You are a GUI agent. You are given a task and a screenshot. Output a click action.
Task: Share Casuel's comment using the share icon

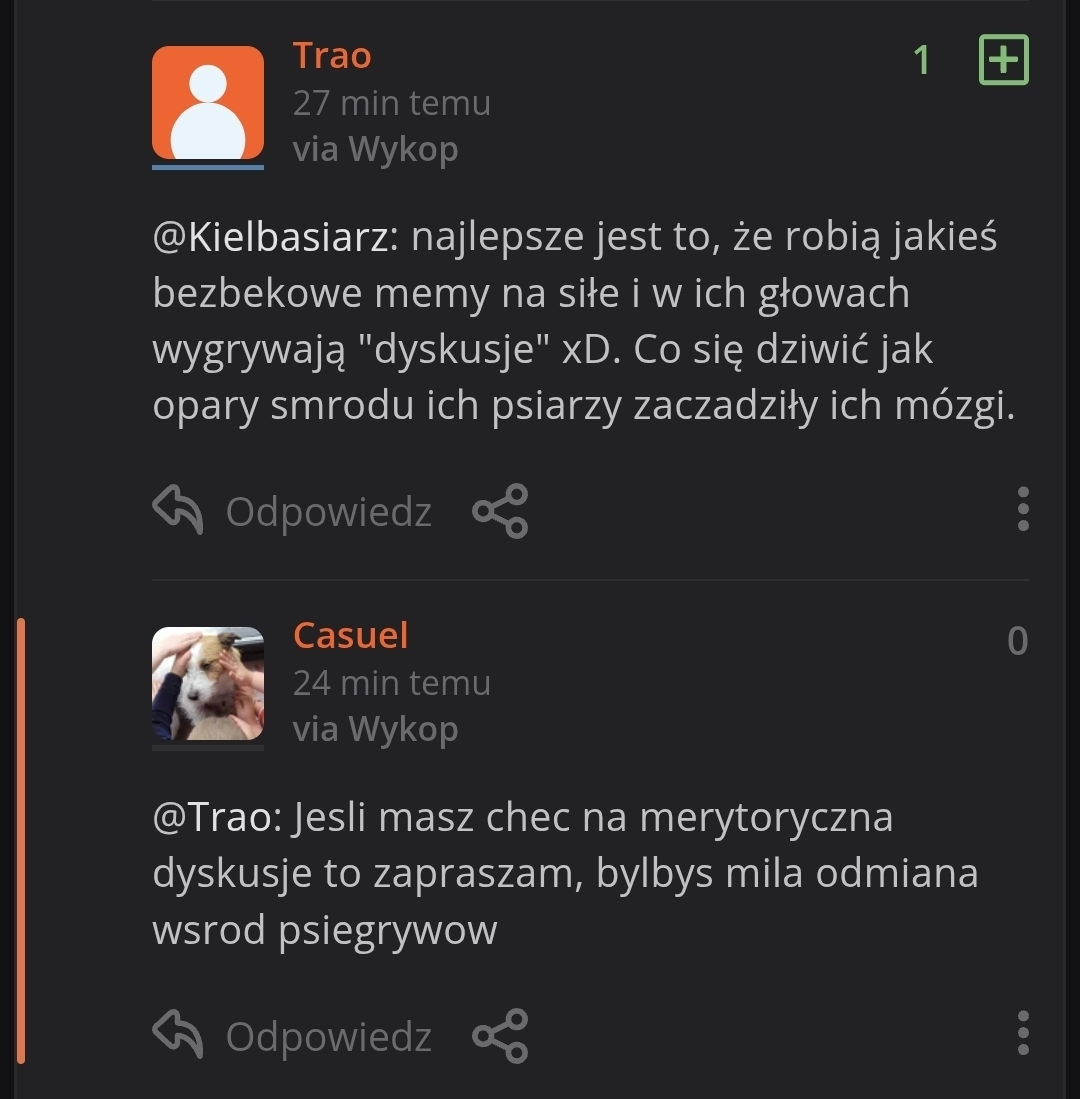coord(500,1035)
